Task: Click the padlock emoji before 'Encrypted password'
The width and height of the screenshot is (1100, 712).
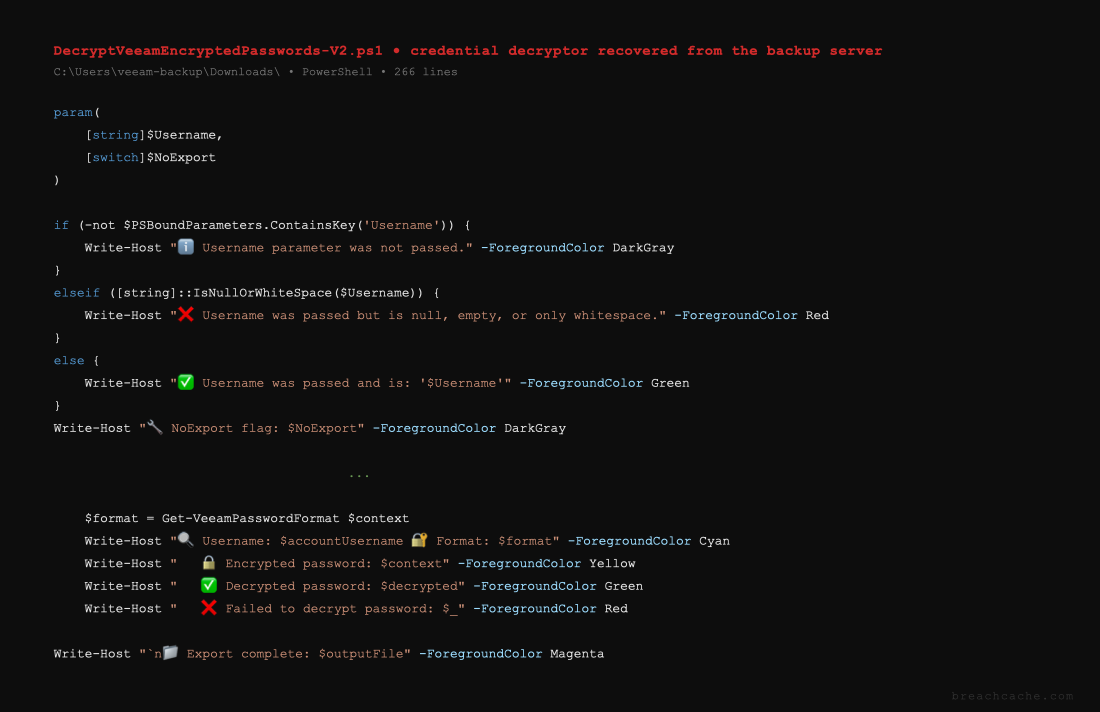Action: (208, 563)
